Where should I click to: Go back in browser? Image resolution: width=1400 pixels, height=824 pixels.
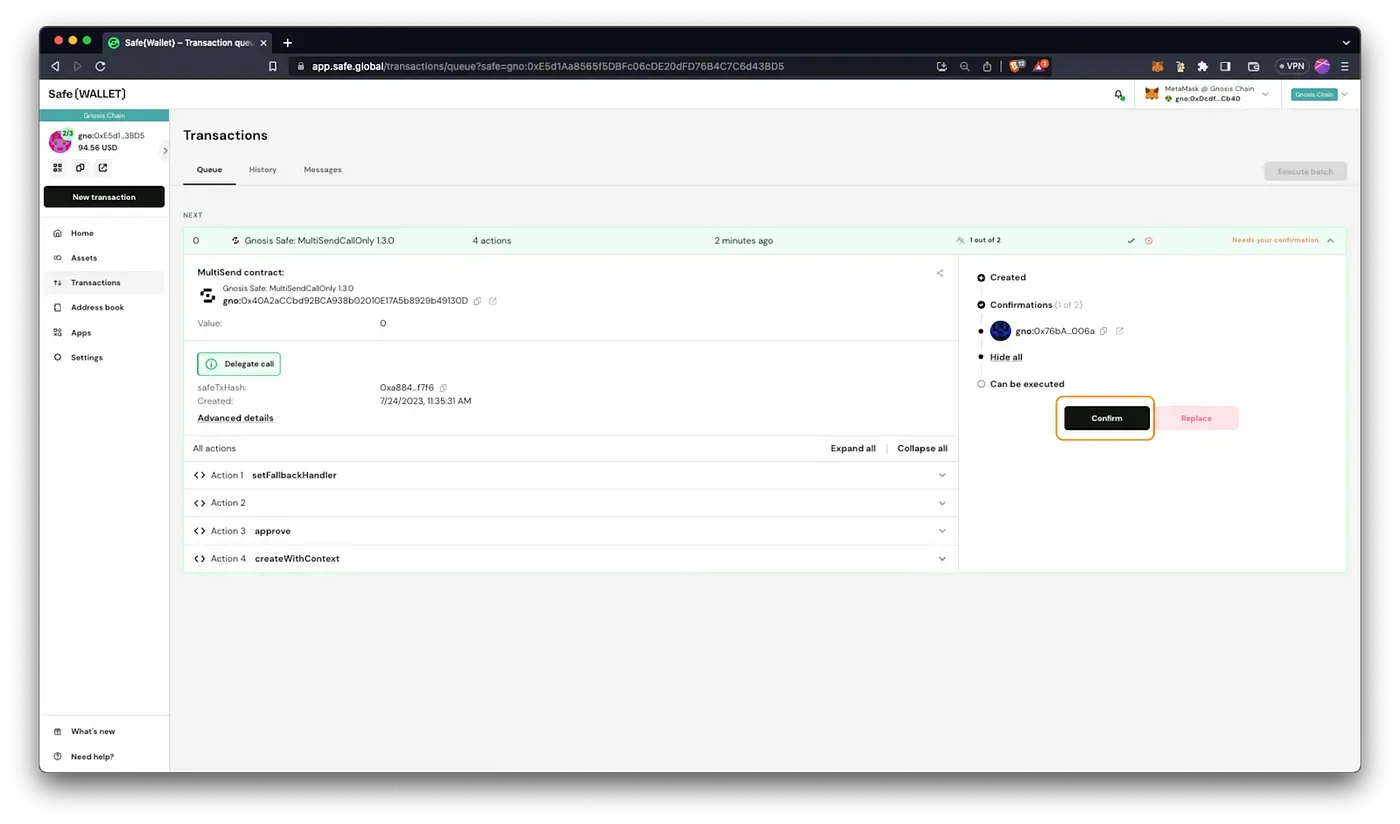point(55,66)
